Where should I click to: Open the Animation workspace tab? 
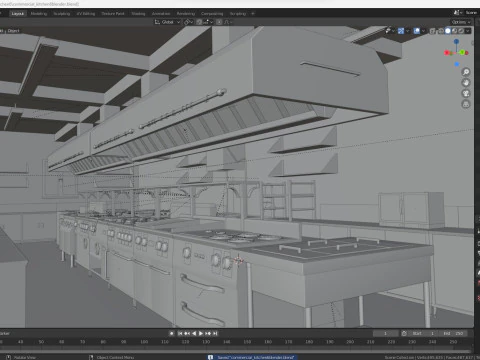pyautogui.click(x=161, y=14)
